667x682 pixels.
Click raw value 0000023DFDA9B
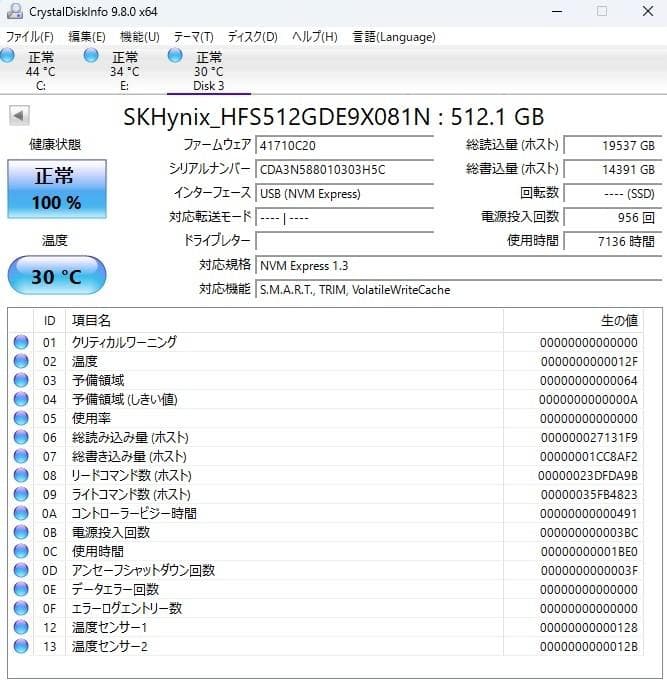point(588,475)
